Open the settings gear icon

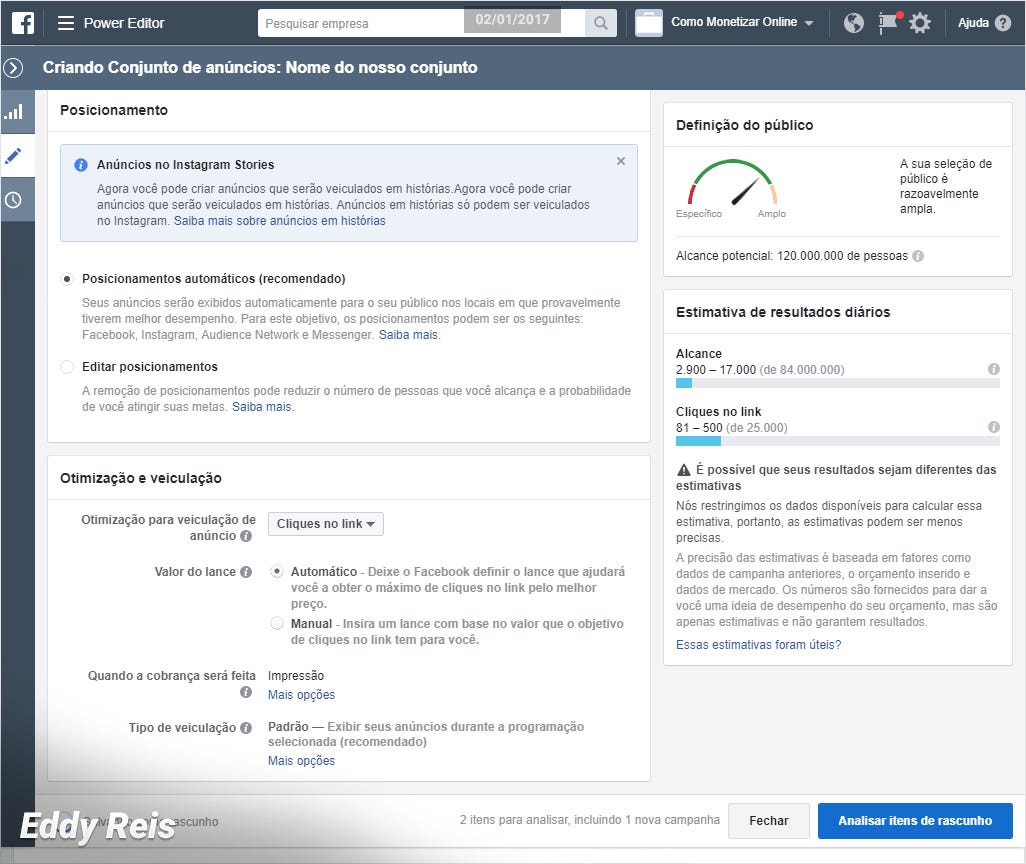[x=919, y=23]
